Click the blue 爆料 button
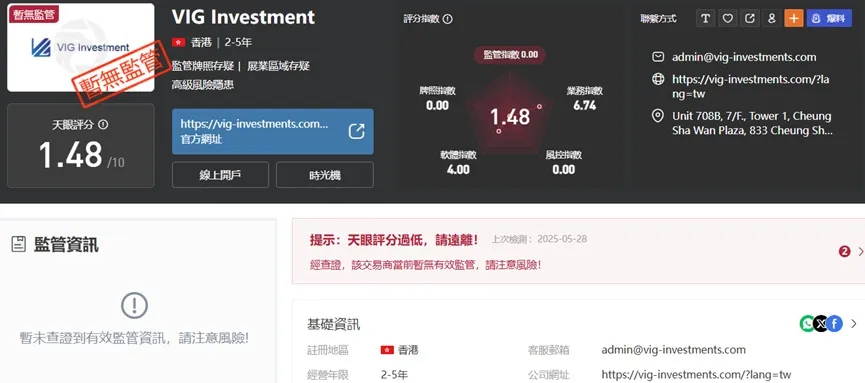This screenshot has height=383, width=865. point(829,18)
